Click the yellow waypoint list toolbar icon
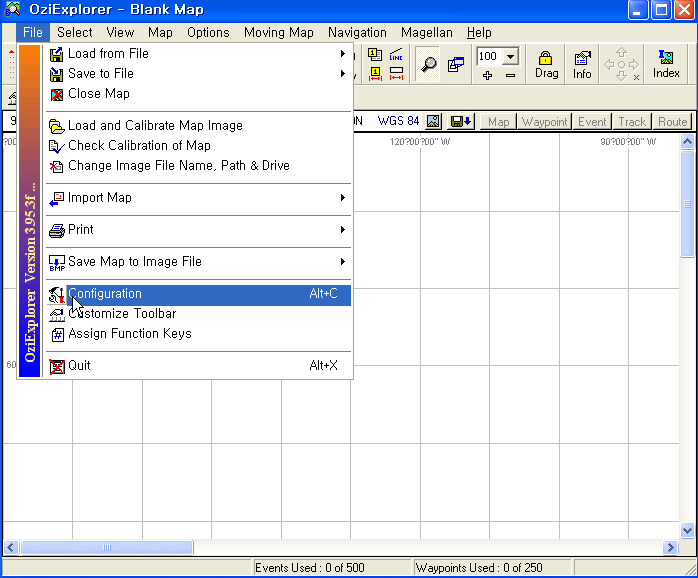The width and height of the screenshot is (698, 578). pyautogui.click(x=375, y=55)
